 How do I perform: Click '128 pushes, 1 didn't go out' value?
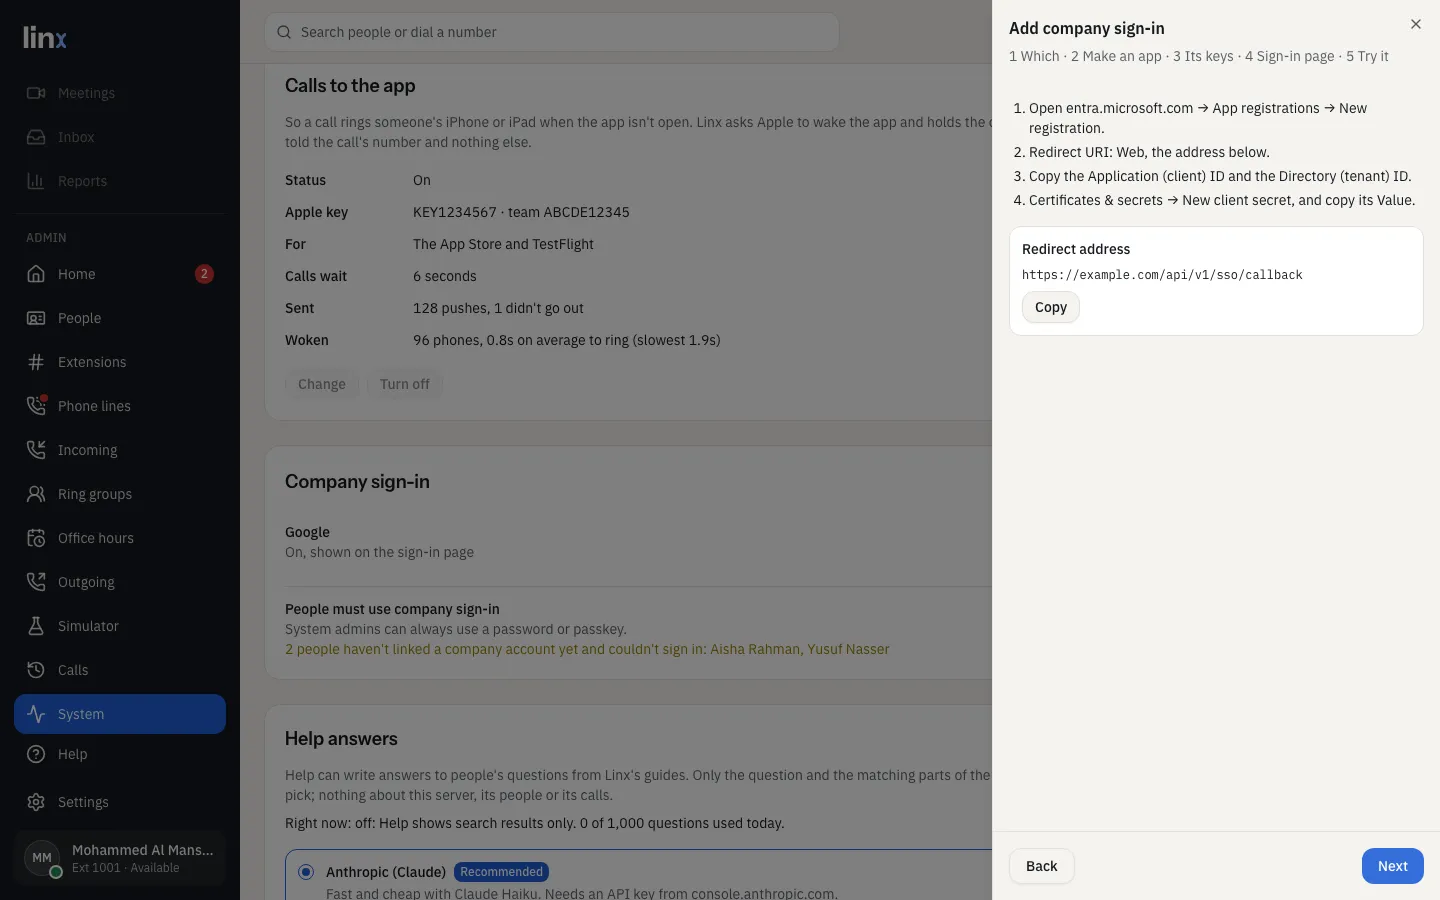coord(498,308)
